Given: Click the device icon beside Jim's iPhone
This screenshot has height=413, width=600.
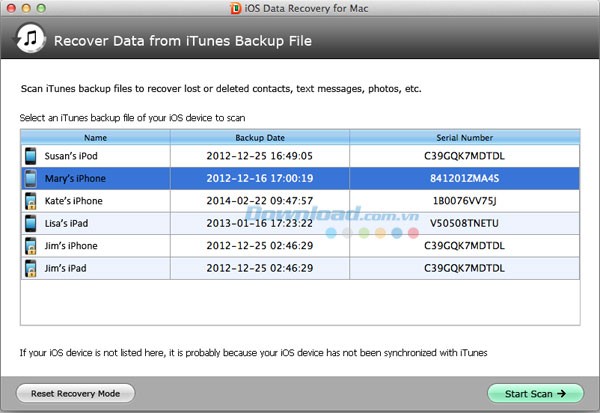Looking at the screenshot, I should click(30, 246).
